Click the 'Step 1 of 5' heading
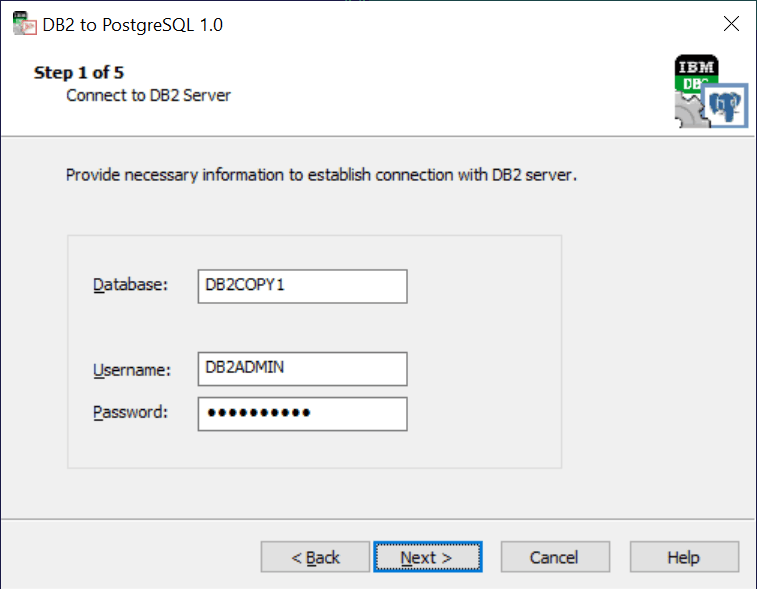The width and height of the screenshot is (757, 589). coord(79,73)
